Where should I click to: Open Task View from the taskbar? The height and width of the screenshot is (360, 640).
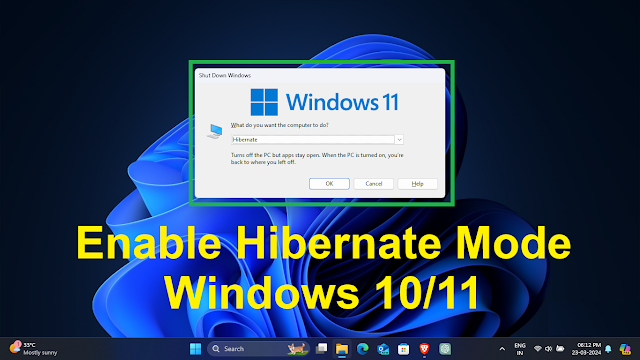[322, 349]
